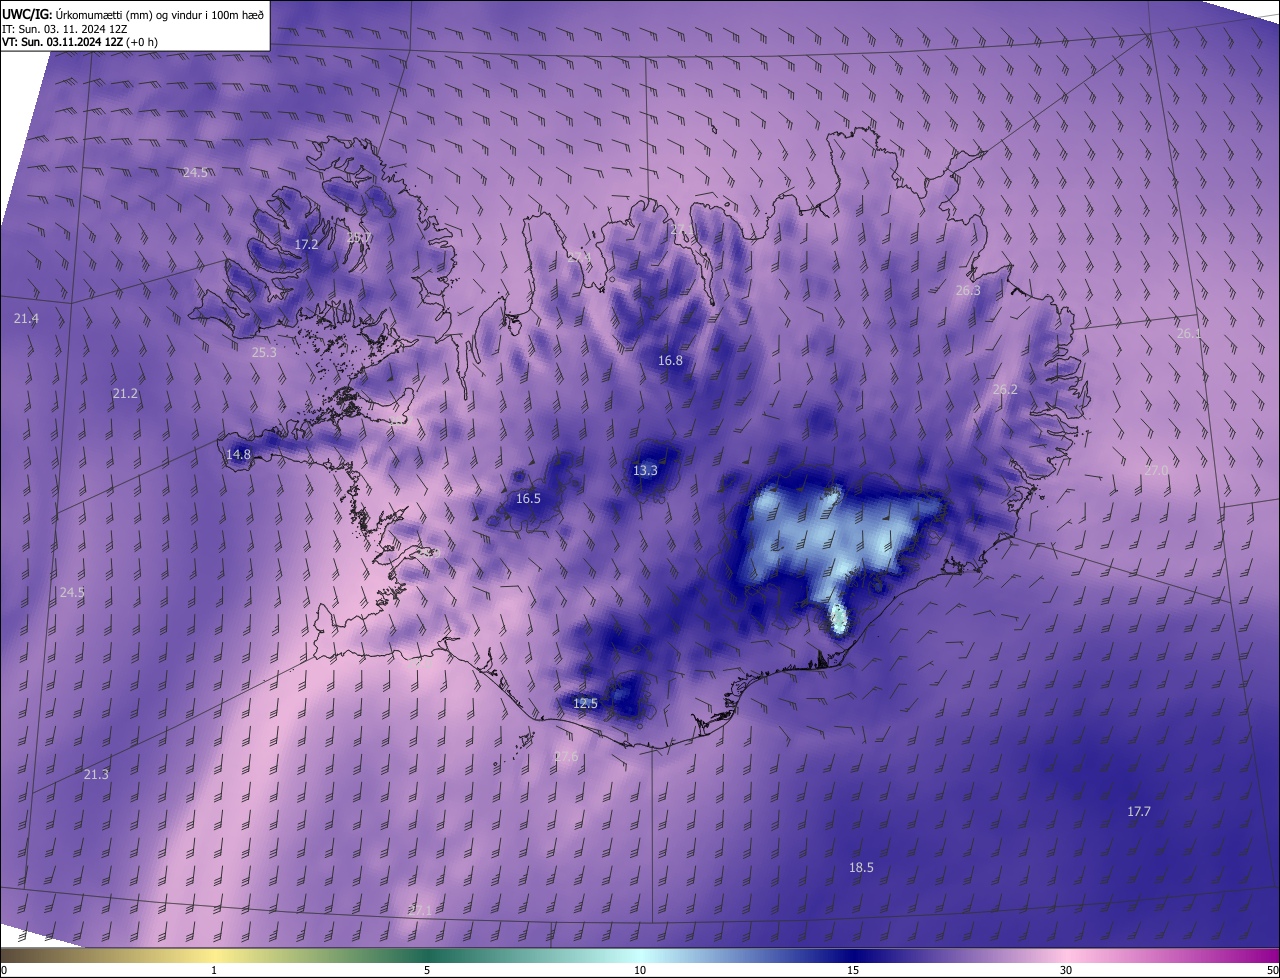This screenshot has height=978, width=1280.
Task: Click the 21.4 value label
Action: (x=27, y=318)
